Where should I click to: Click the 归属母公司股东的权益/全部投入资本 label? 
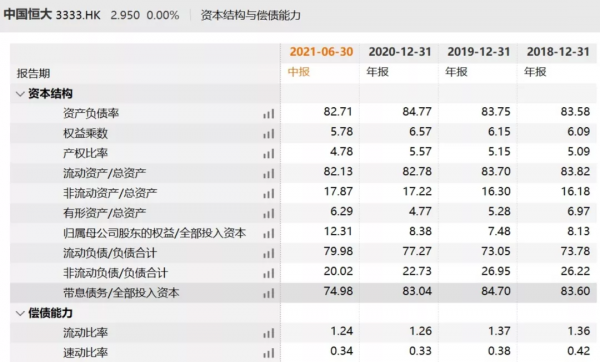click(155, 233)
